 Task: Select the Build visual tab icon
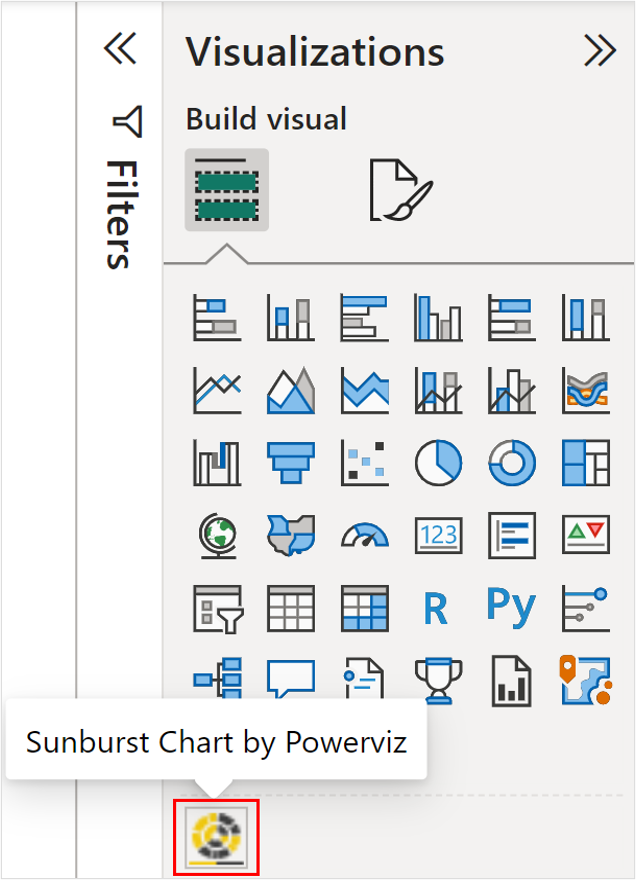click(227, 189)
